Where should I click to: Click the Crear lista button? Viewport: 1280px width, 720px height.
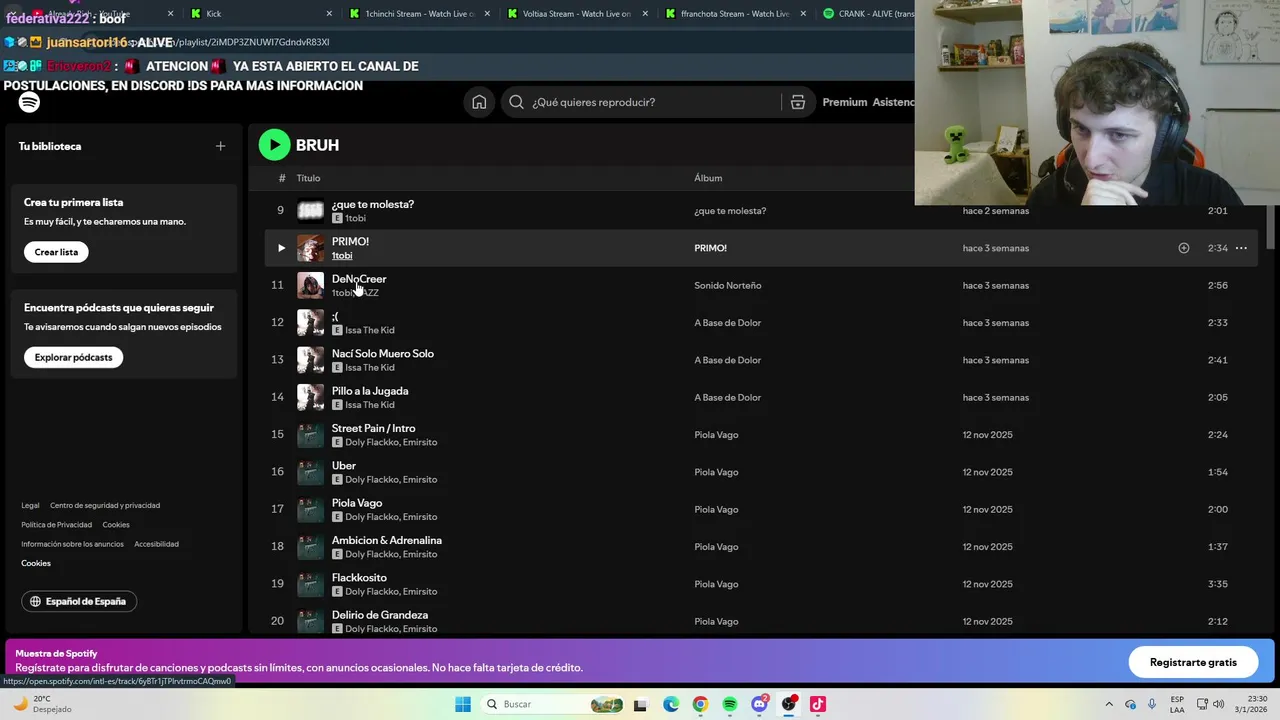[x=56, y=252]
